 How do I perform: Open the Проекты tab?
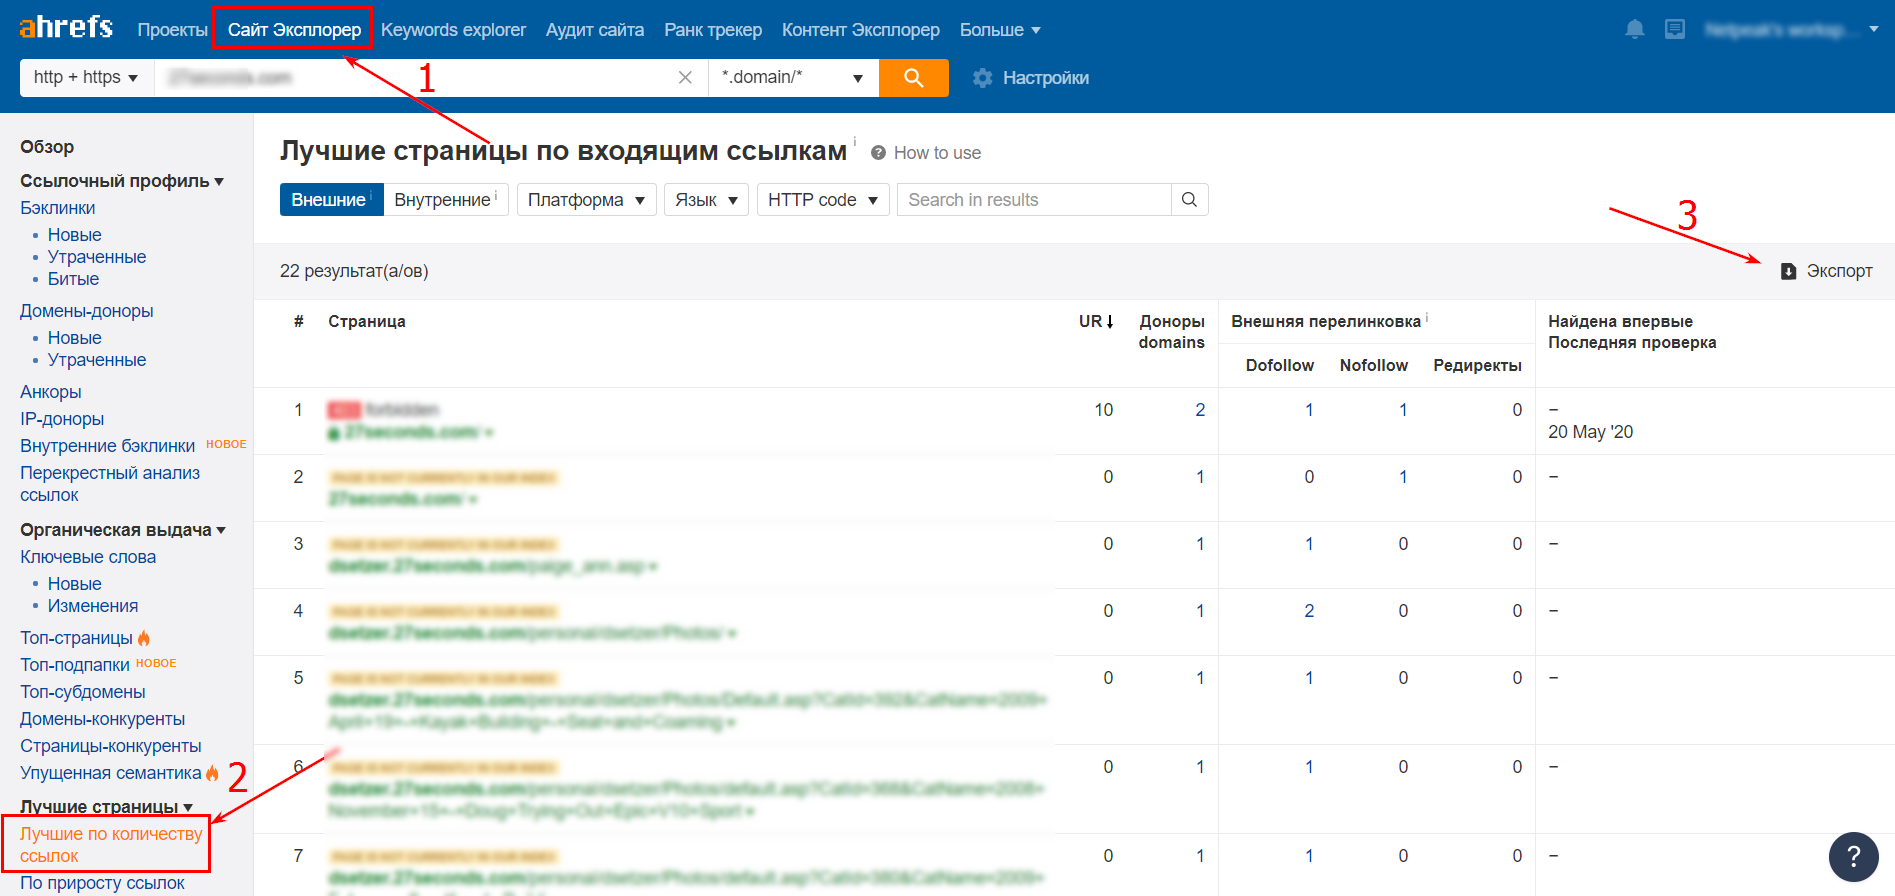pos(173,30)
